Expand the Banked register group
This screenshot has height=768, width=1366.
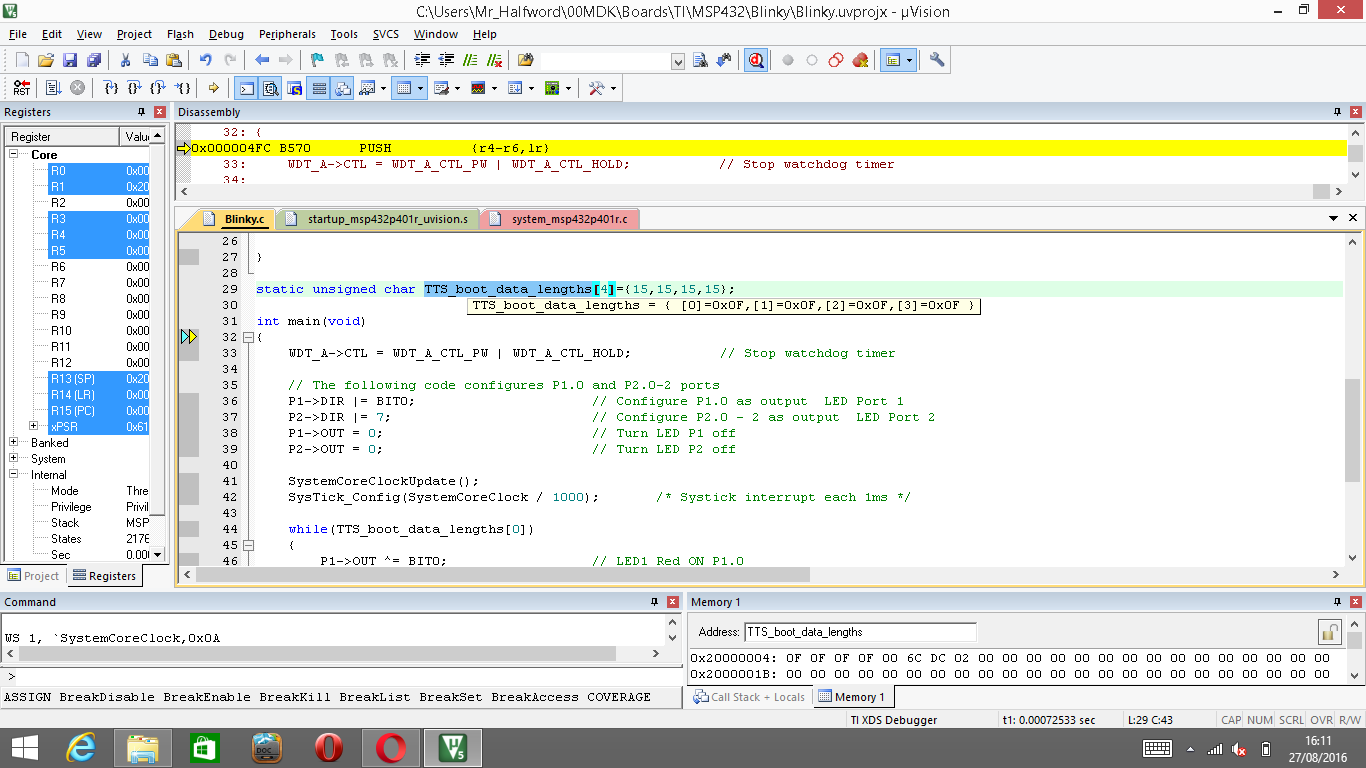tap(15, 443)
